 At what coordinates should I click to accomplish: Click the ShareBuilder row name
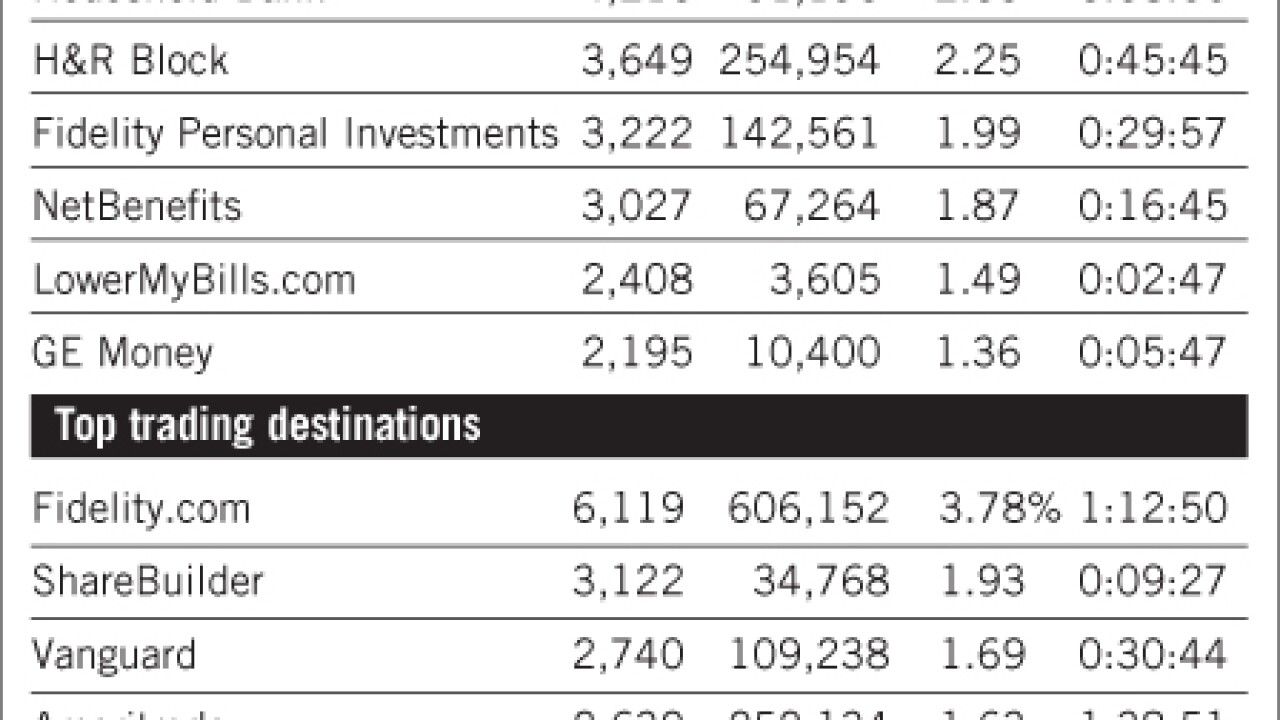[x=148, y=581]
